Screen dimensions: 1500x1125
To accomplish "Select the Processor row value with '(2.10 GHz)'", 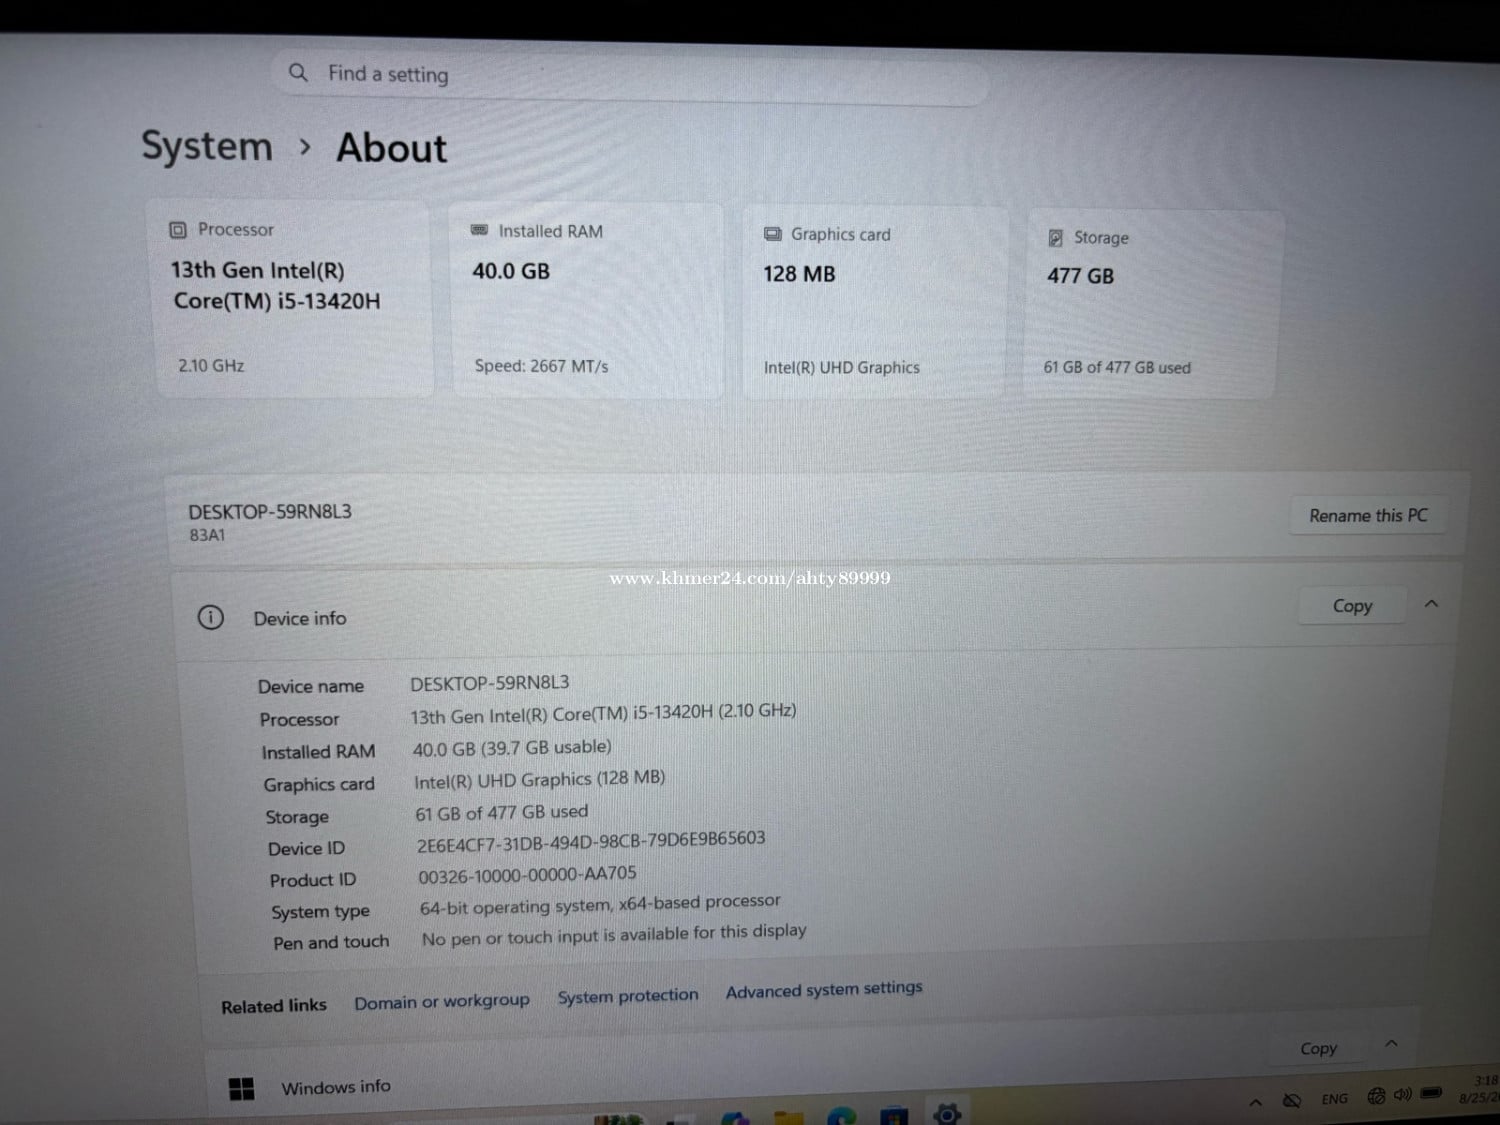I will coord(603,714).
